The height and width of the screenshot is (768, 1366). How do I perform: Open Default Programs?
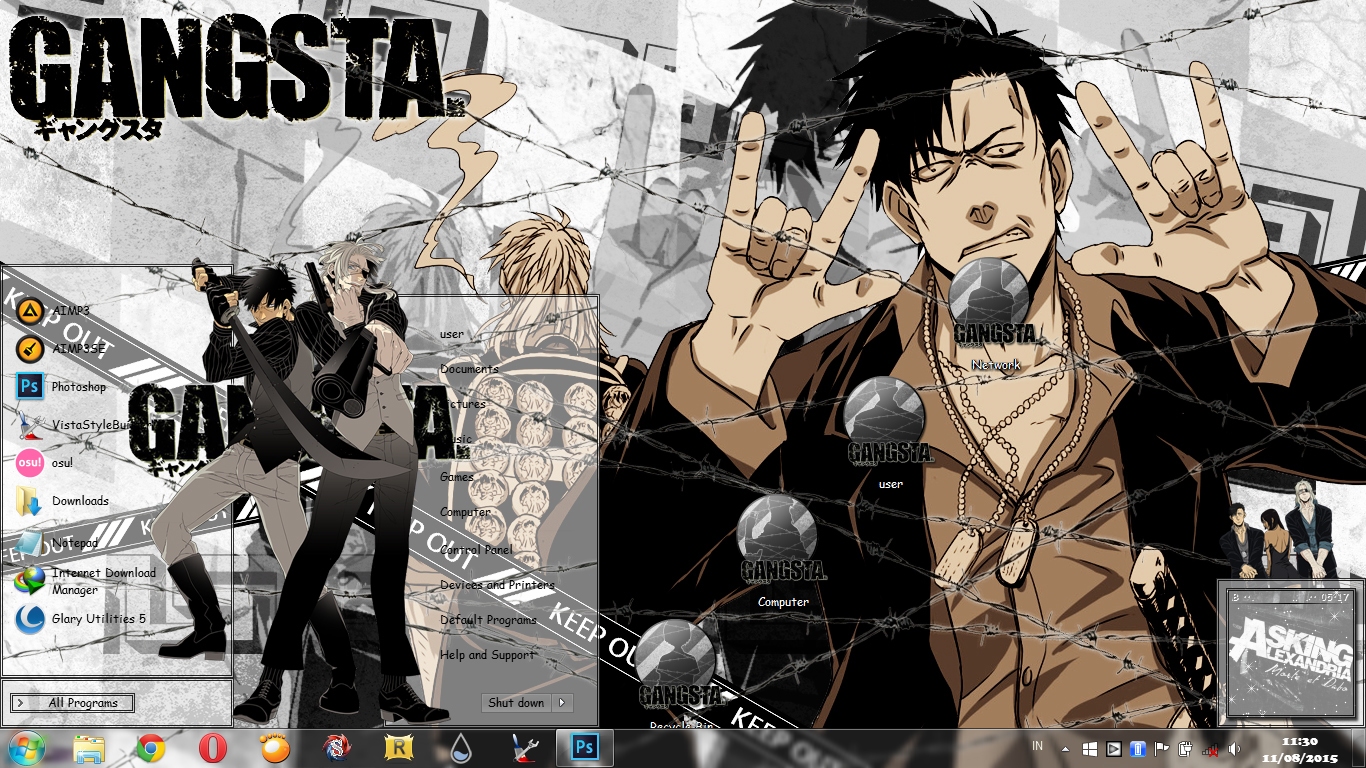488,620
